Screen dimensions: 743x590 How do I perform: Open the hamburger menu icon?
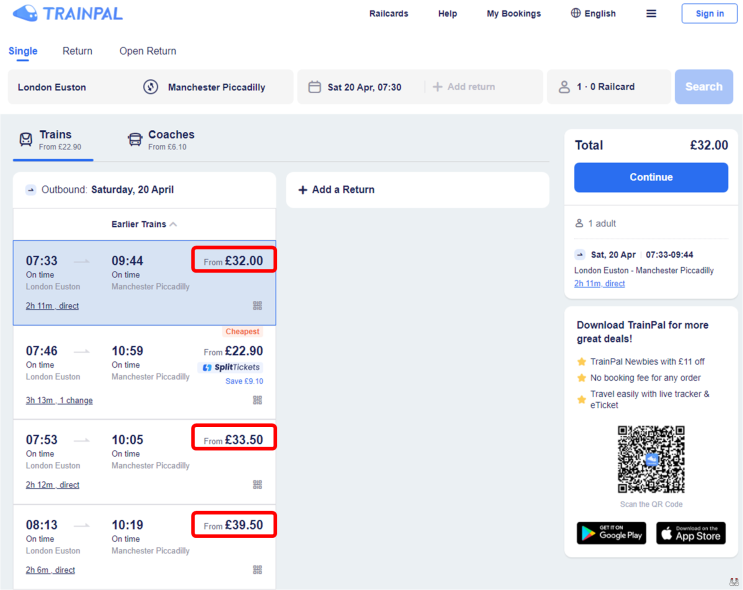click(x=652, y=14)
